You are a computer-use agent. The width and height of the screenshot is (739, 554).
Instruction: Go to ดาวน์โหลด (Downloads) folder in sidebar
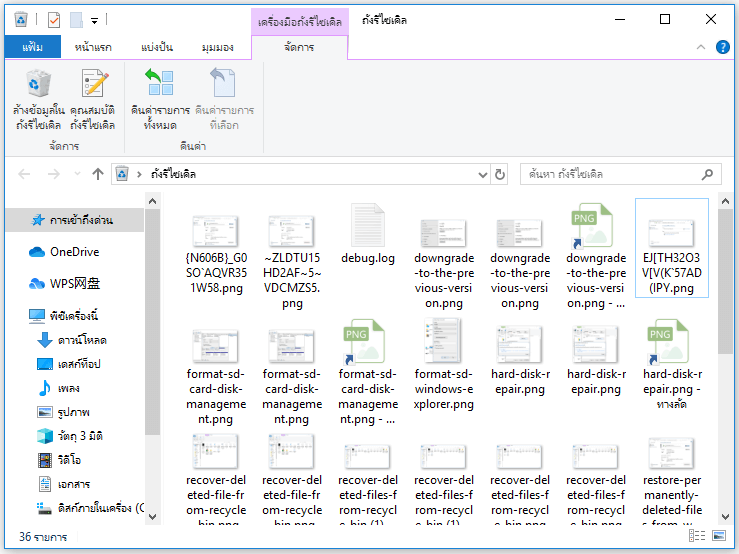pyautogui.click(x=82, y=340)
